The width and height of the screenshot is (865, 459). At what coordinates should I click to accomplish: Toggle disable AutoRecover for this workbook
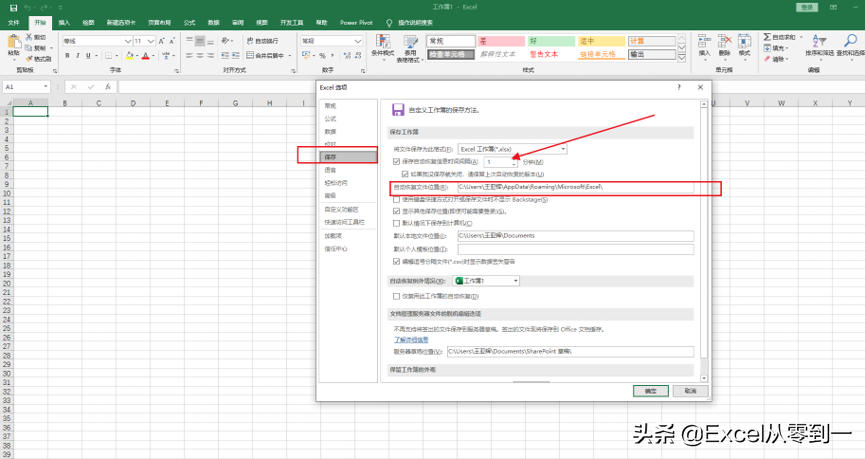click(x=396, y=296)
